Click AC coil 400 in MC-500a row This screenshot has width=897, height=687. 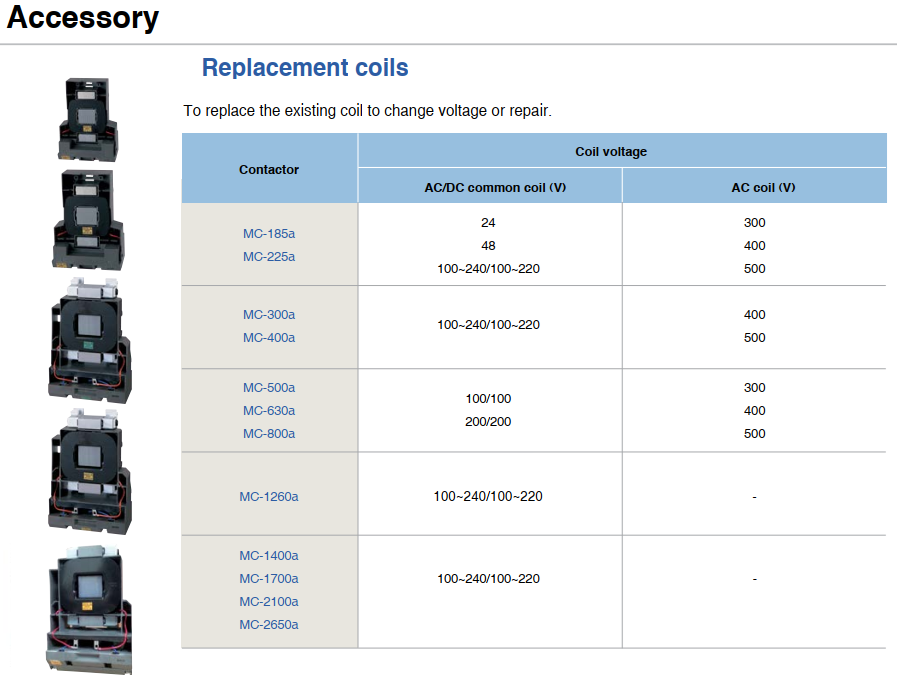[755, 411]
